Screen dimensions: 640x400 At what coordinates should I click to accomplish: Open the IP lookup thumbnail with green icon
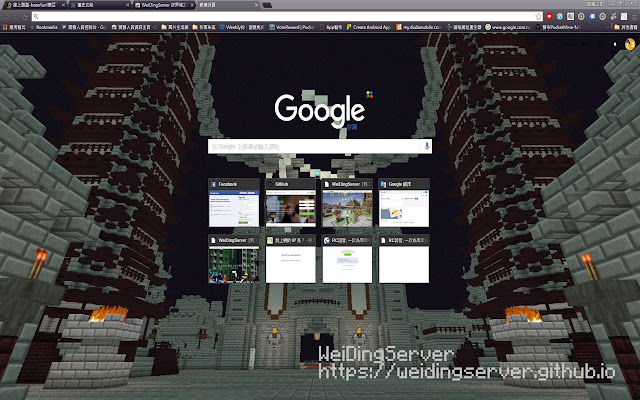291,259
